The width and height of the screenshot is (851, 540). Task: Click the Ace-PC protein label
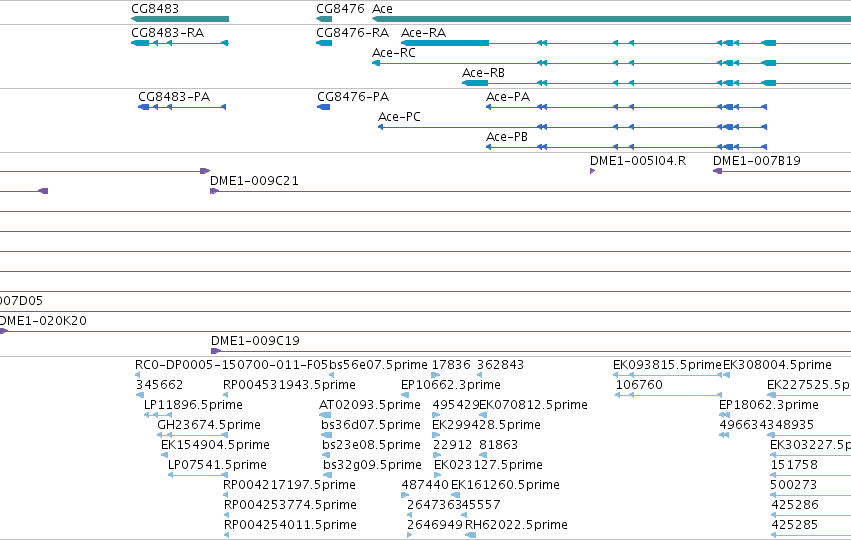tap(399, 117)
